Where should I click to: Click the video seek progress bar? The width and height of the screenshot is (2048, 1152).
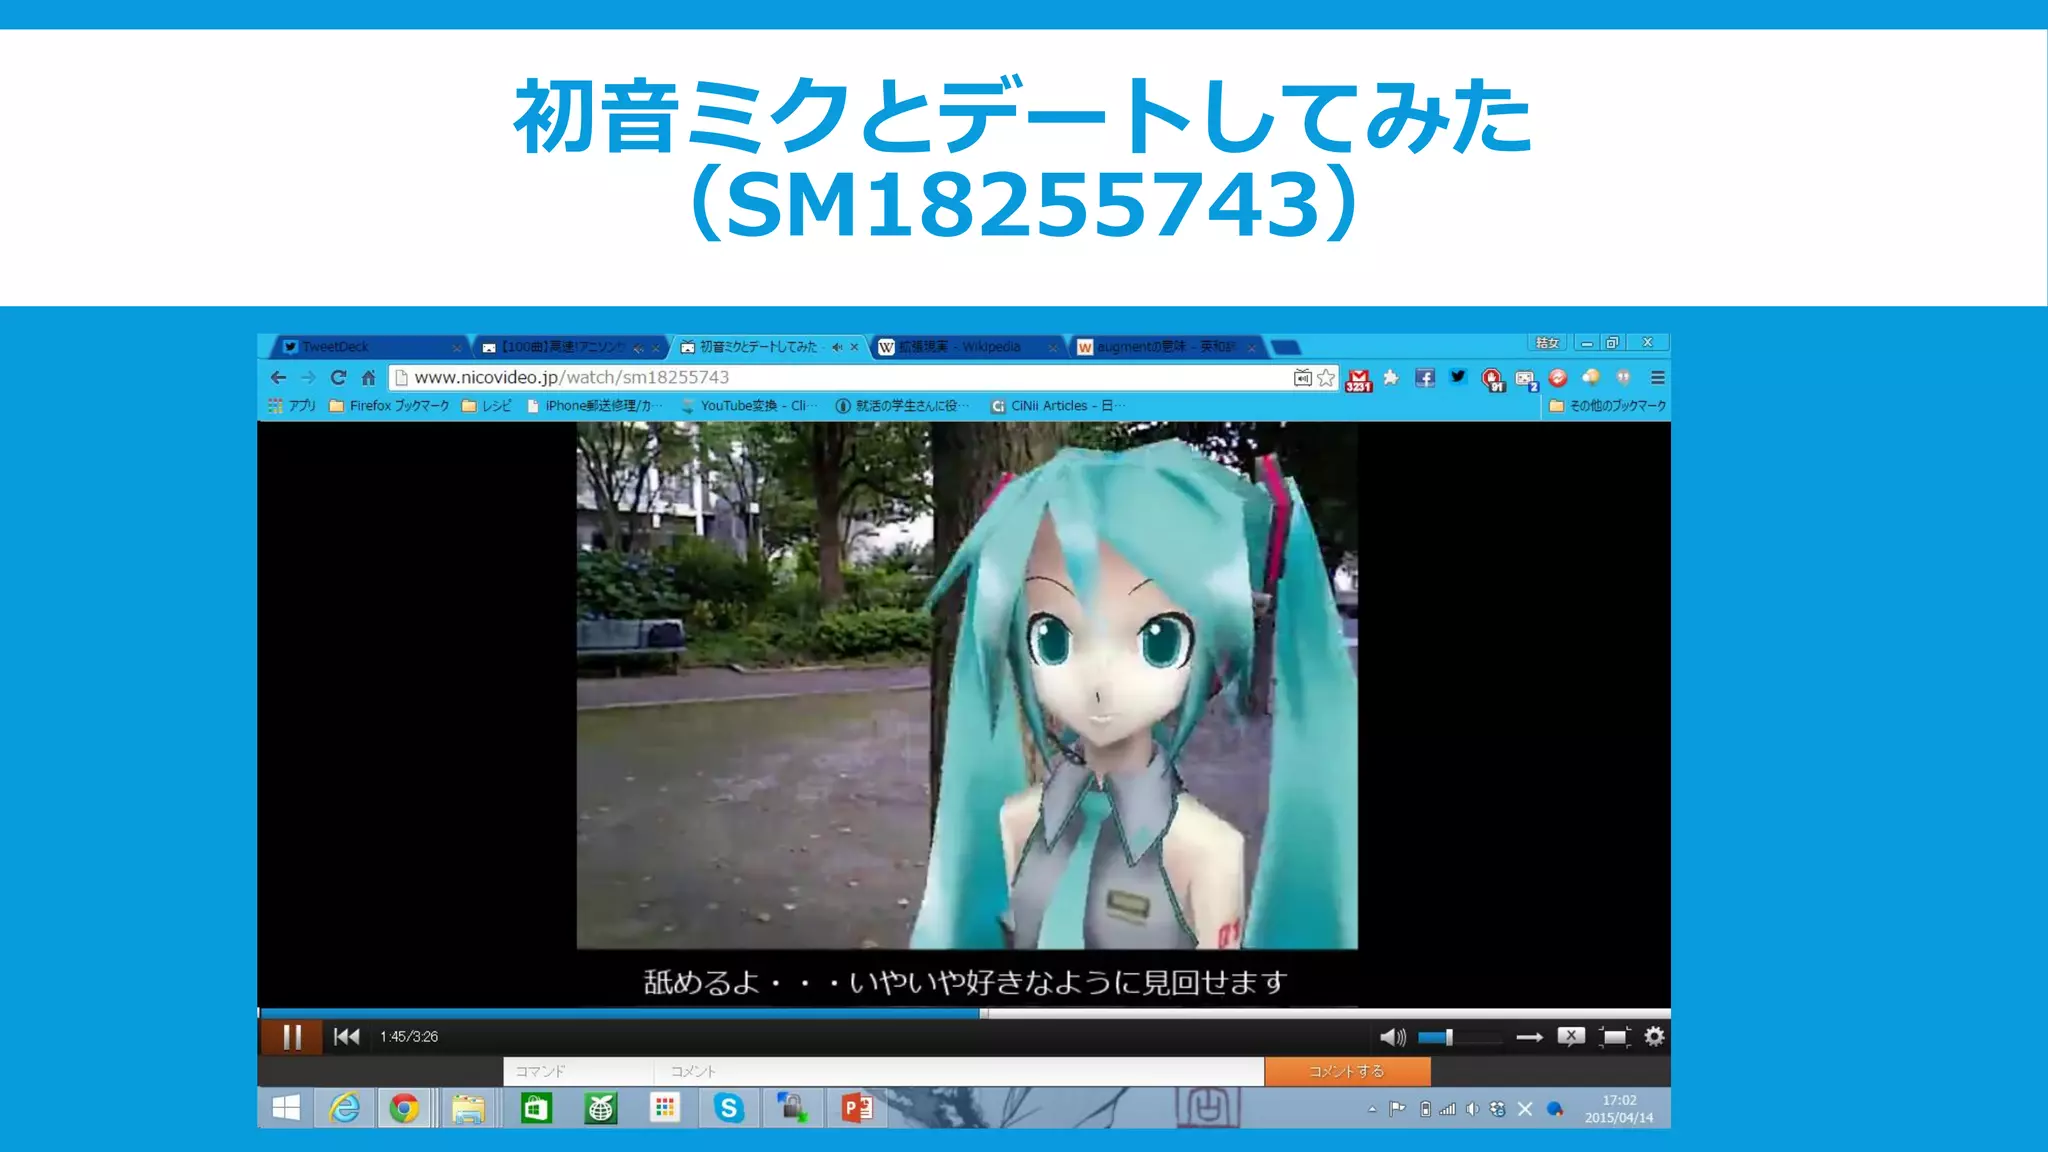[964, 1013]
